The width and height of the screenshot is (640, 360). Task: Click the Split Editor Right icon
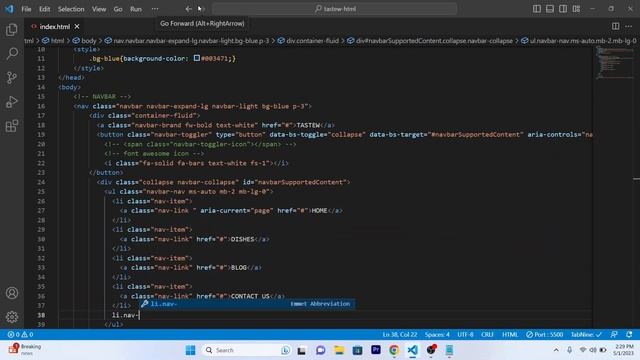[x=615, y=26]
